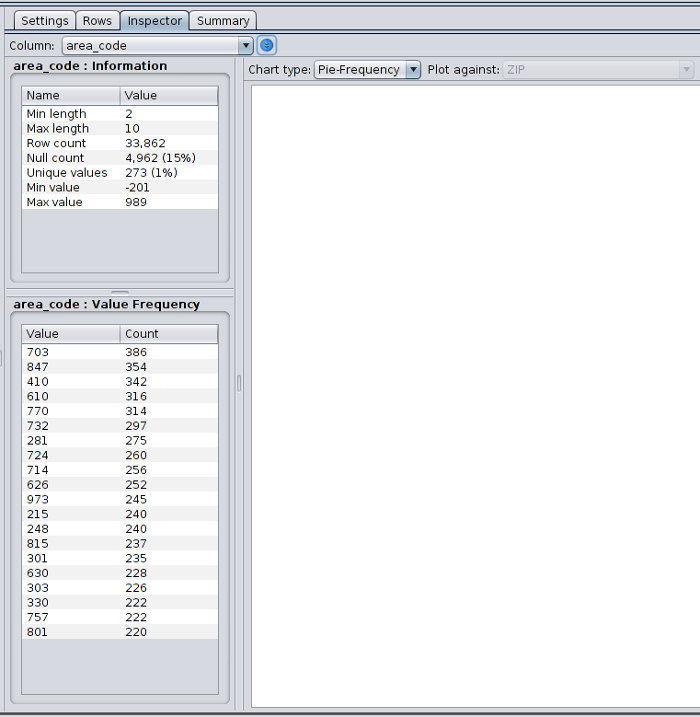700x717 pixels.
Task: Select the 703 row in Value Frequency
Action: tap(119, 352)
